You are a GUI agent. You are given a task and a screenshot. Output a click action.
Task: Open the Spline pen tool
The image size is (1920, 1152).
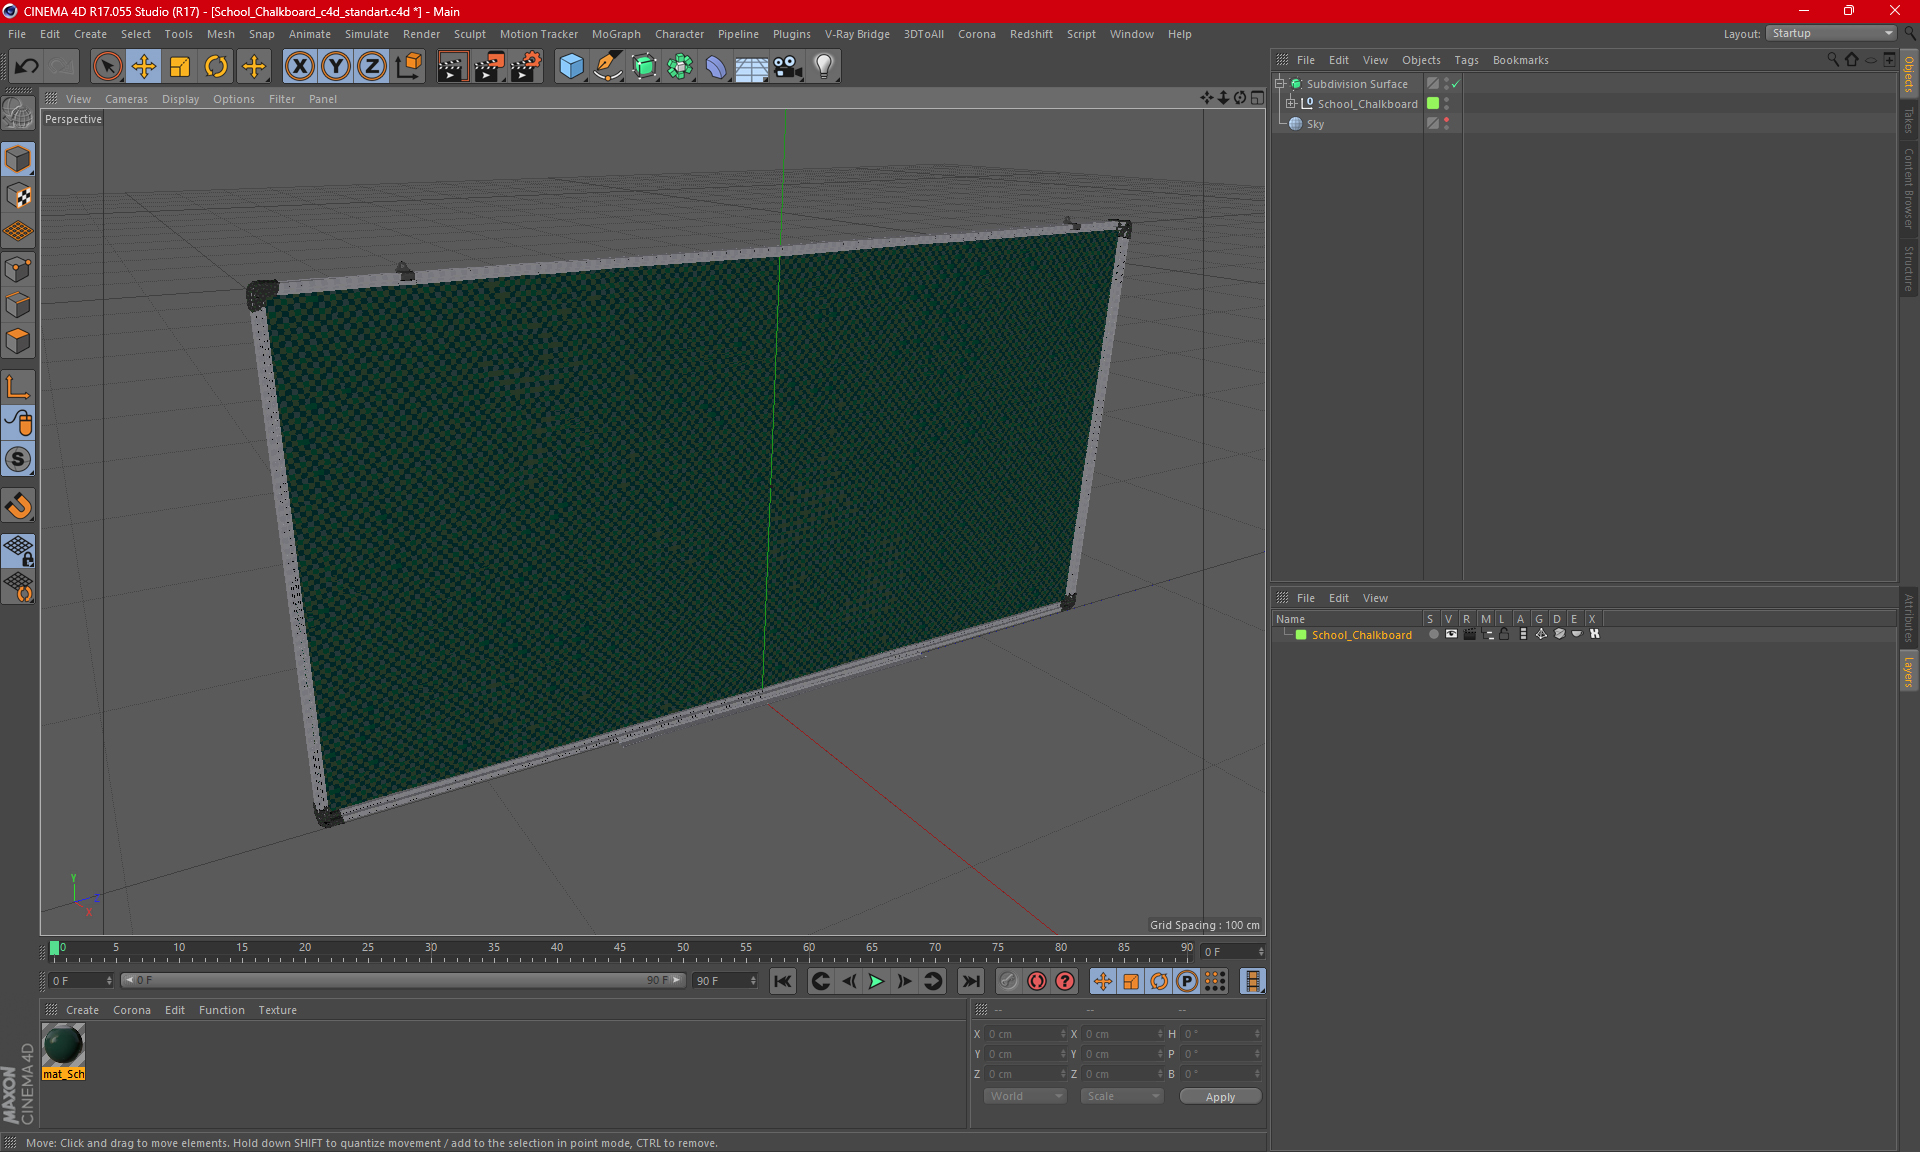click(607, 66)
